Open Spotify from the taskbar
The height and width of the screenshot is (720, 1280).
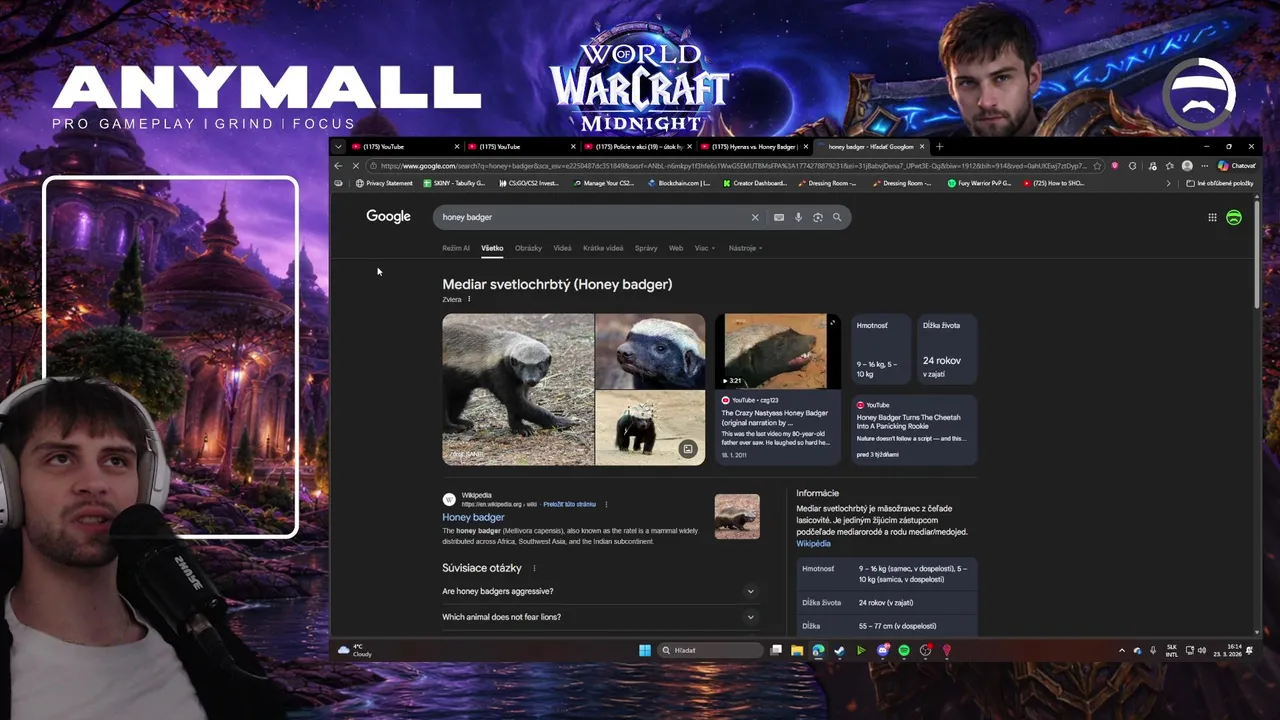(904, 650)
